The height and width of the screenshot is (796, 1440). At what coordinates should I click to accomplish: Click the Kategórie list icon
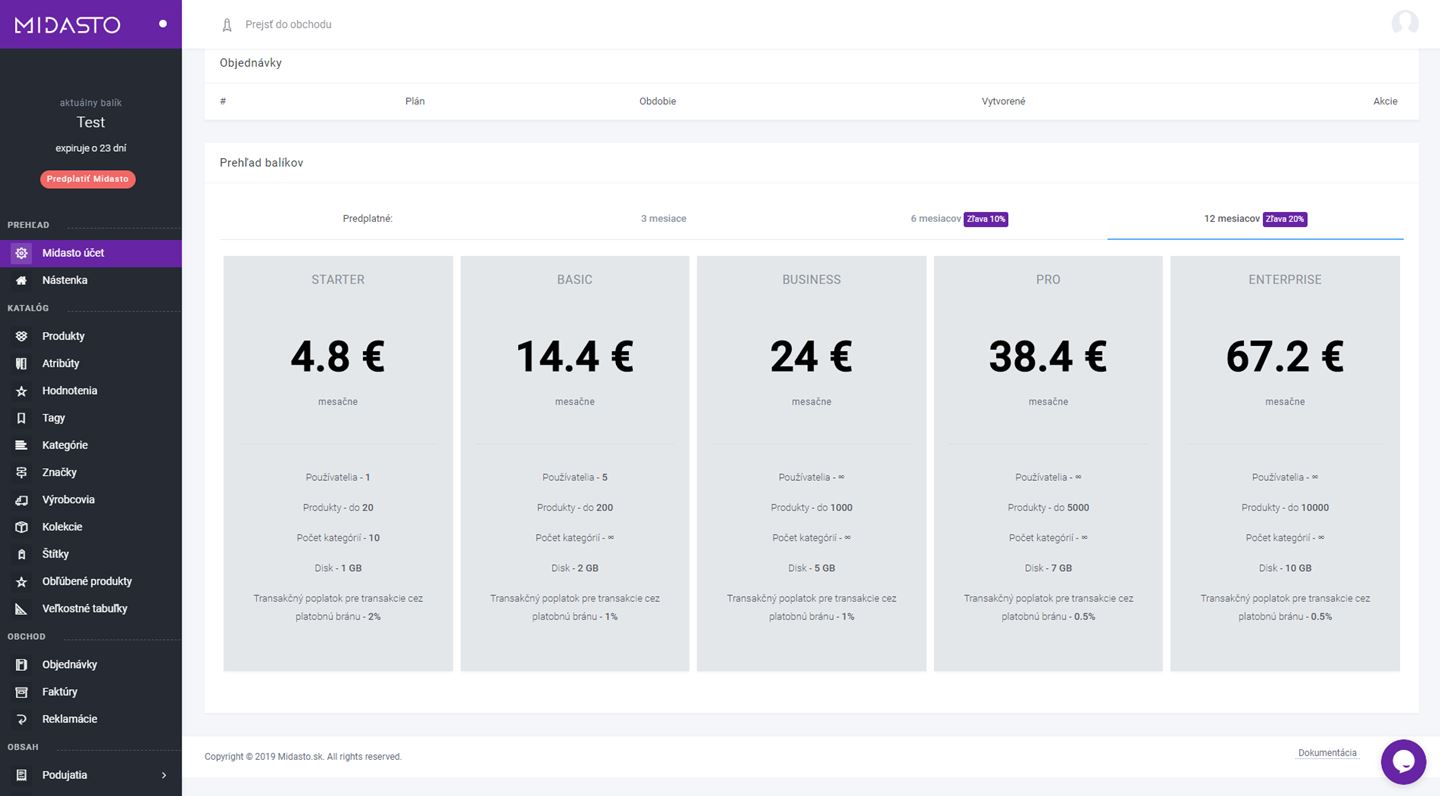coord(21,445)
